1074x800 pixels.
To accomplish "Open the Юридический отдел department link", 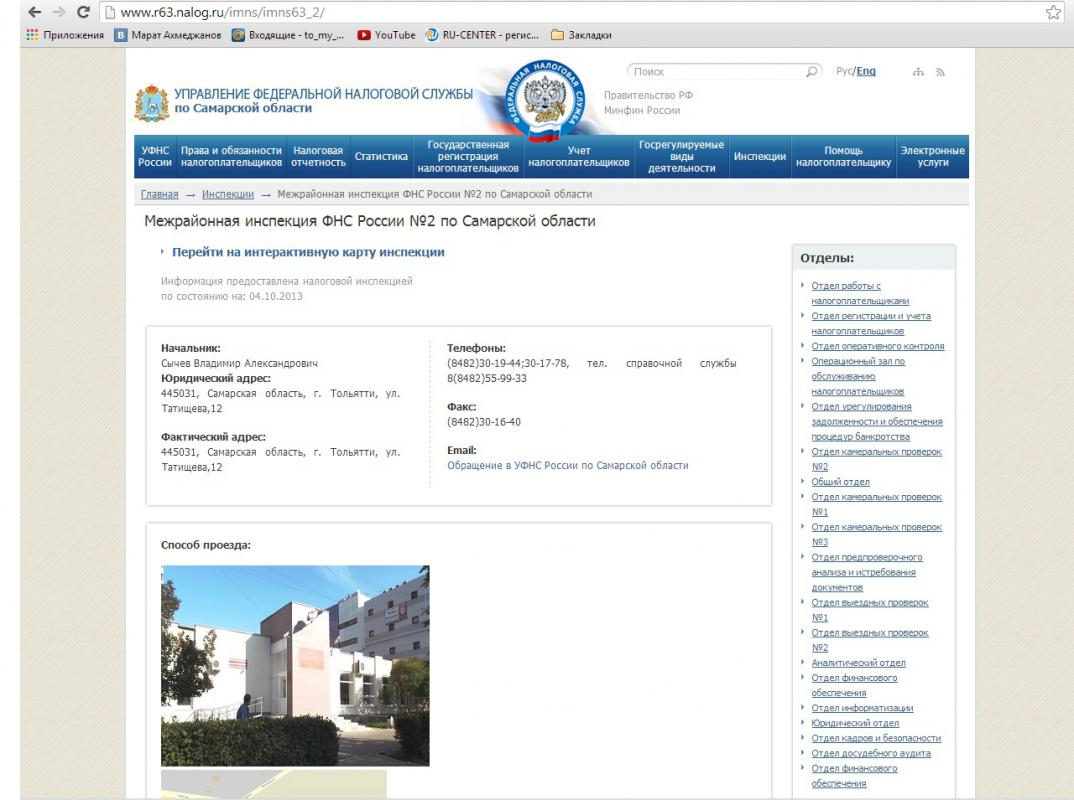I will tap(855, 723).
